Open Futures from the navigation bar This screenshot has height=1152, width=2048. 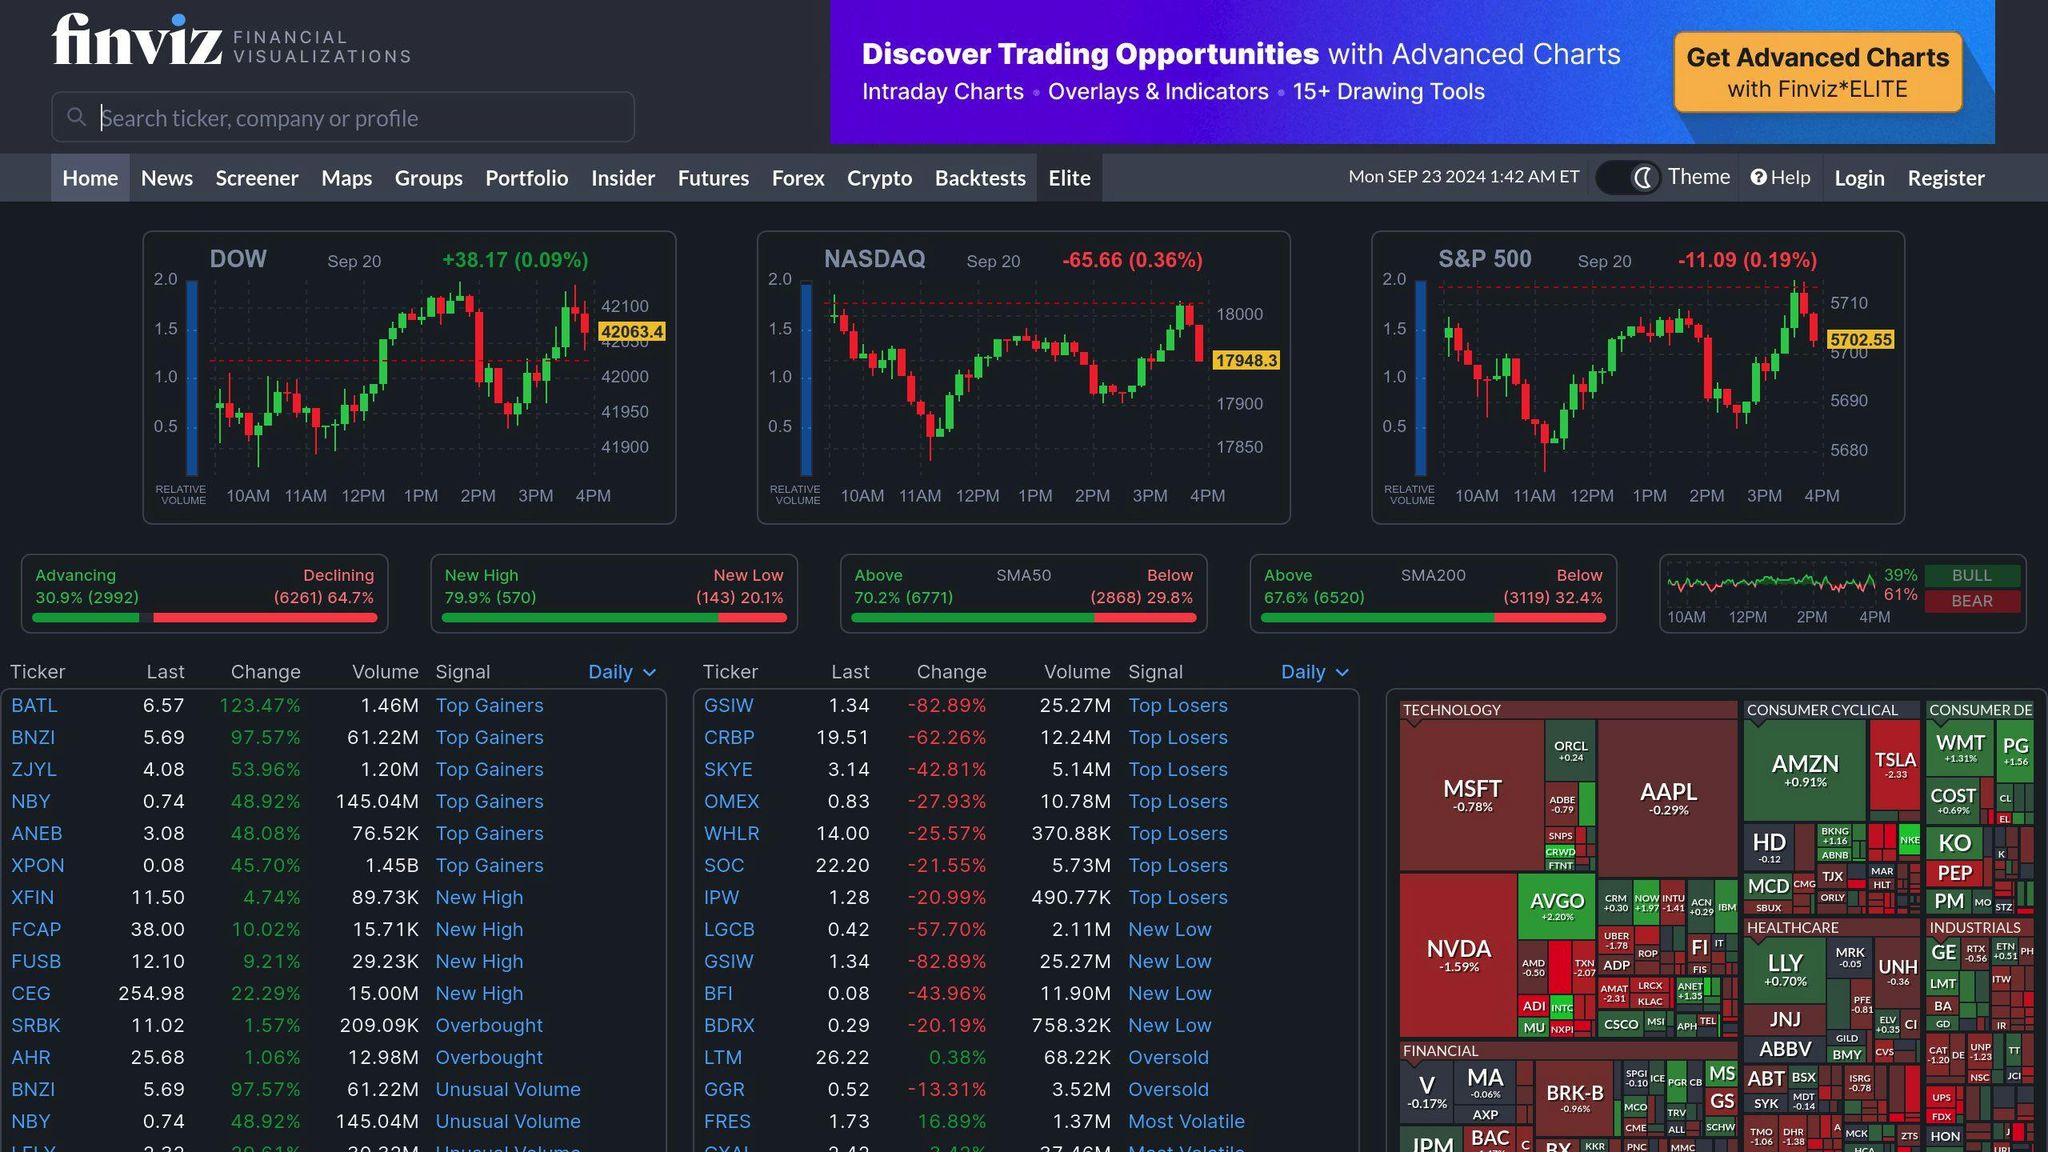tap(713, 178)
